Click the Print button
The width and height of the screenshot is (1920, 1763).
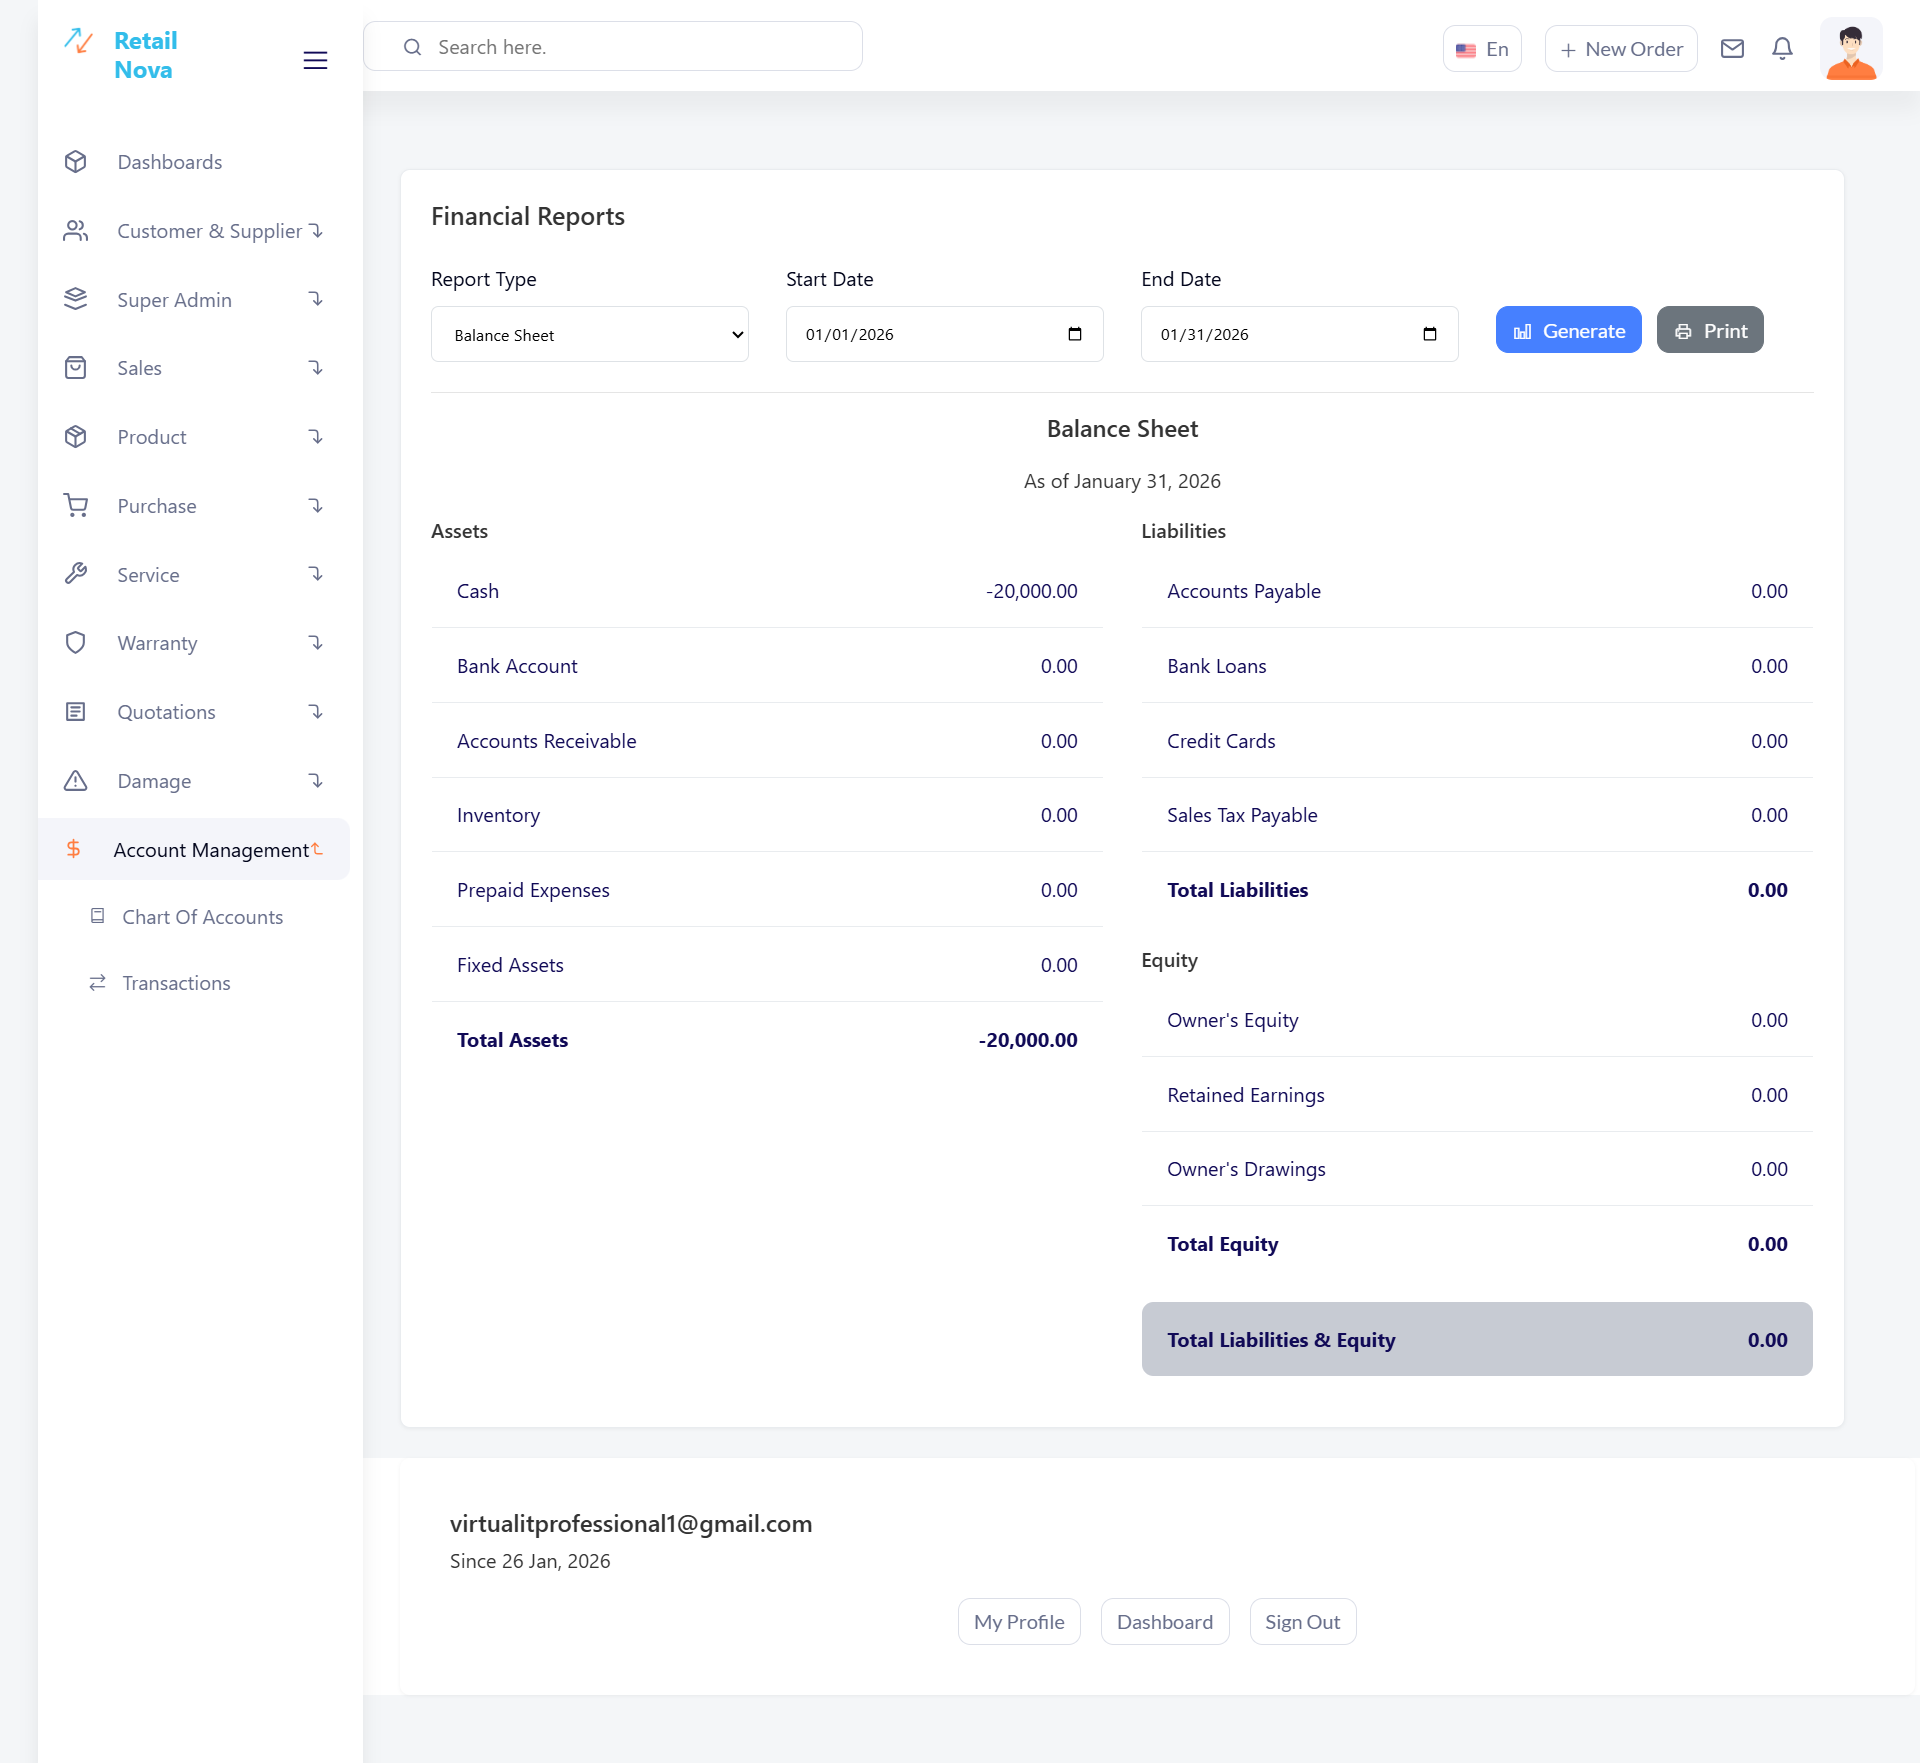(1710, 330)
